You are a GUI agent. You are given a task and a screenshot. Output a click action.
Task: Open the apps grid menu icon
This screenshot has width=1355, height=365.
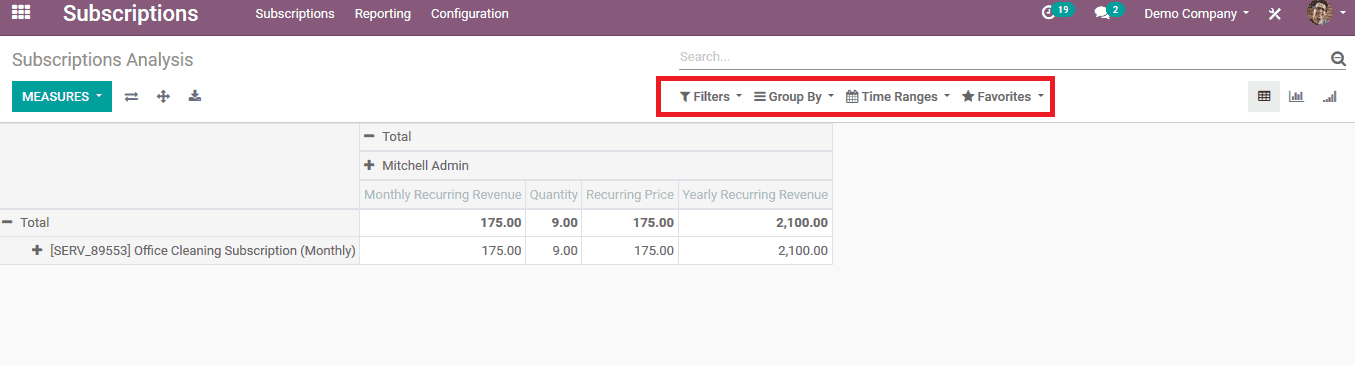(20, 13)
